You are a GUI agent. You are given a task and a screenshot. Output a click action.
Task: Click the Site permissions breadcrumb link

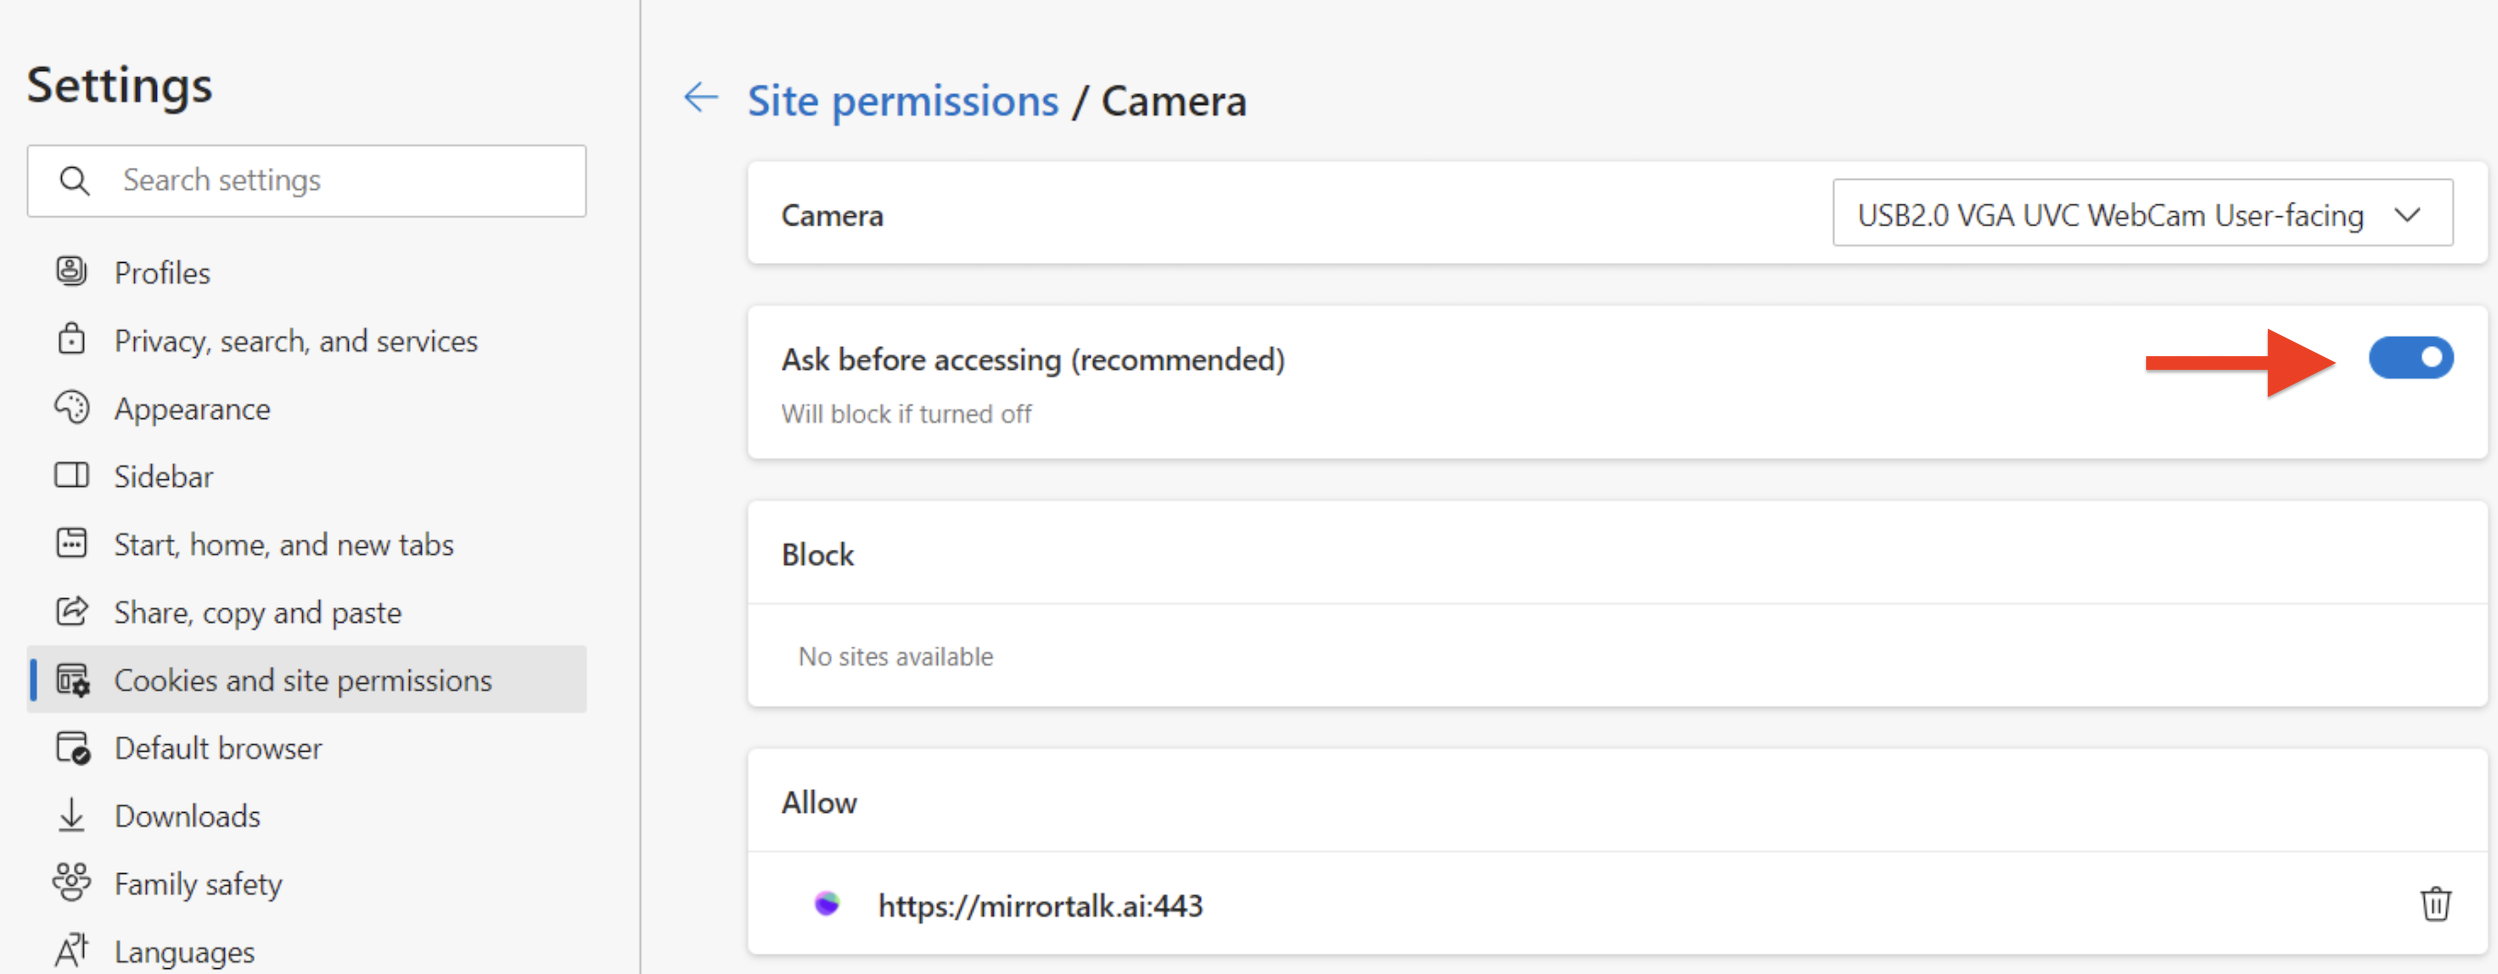pyautogui.click(x=903, y=101)
